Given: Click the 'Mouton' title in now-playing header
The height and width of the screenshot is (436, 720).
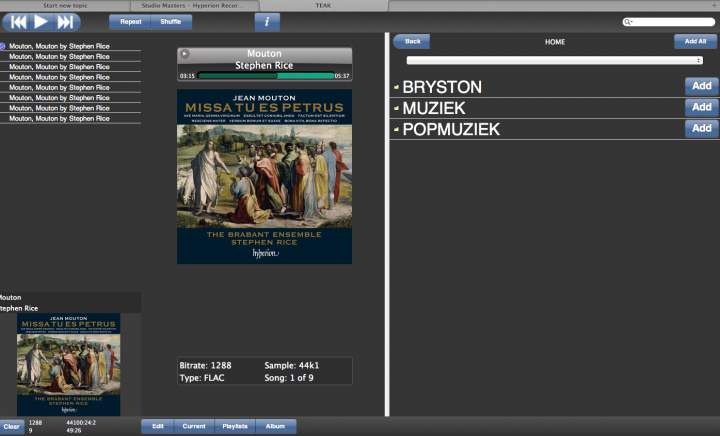Looking at the screenshot, I should (x=264, y=54).
